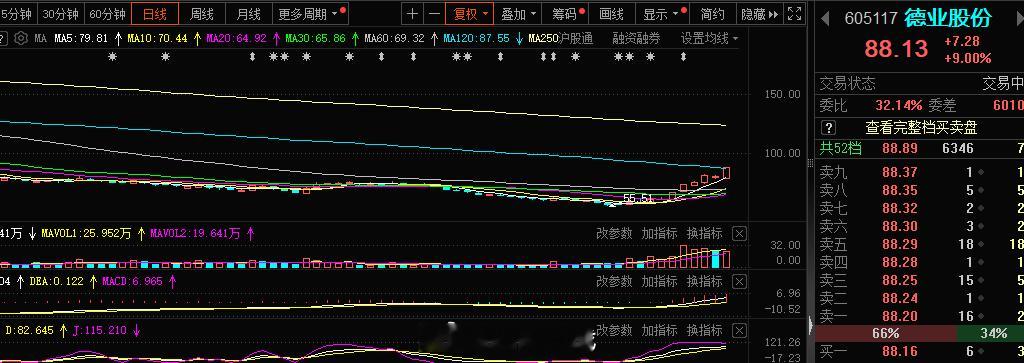
Task: Open 叠加 overlay dropdown
Action: tap(519, 14)
